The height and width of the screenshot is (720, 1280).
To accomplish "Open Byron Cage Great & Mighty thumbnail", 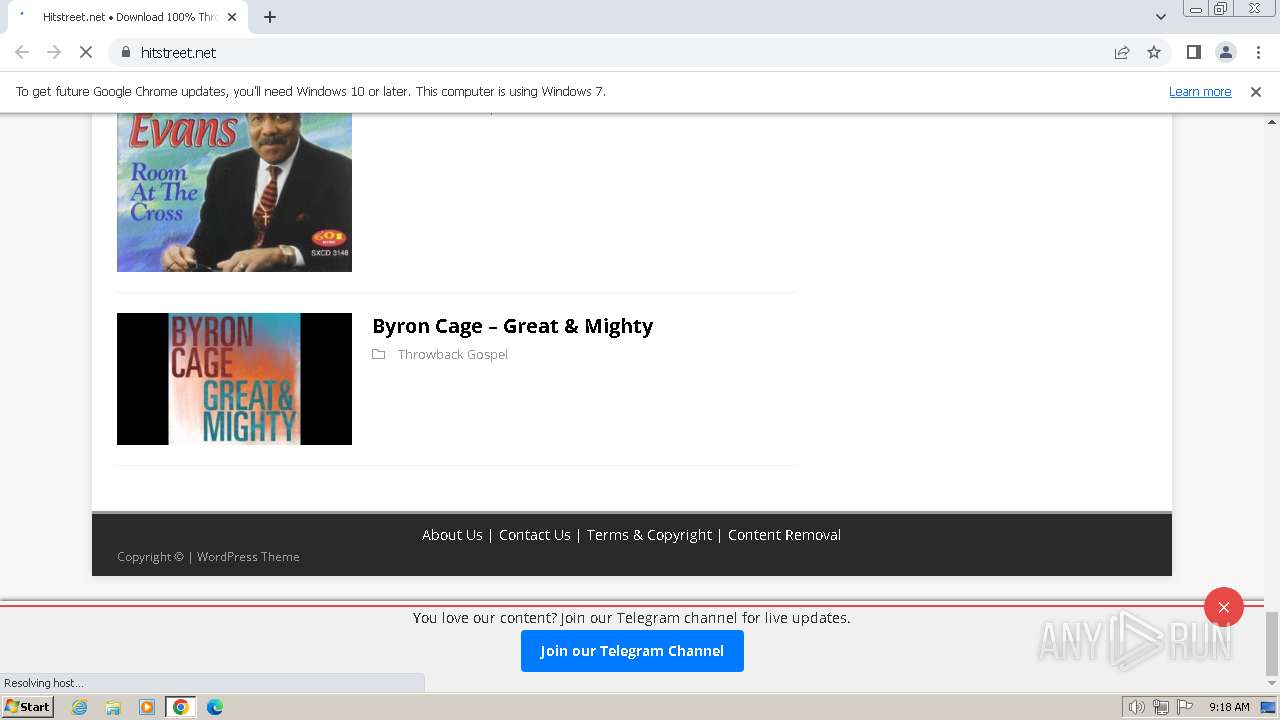I will (x=234, y=379).
